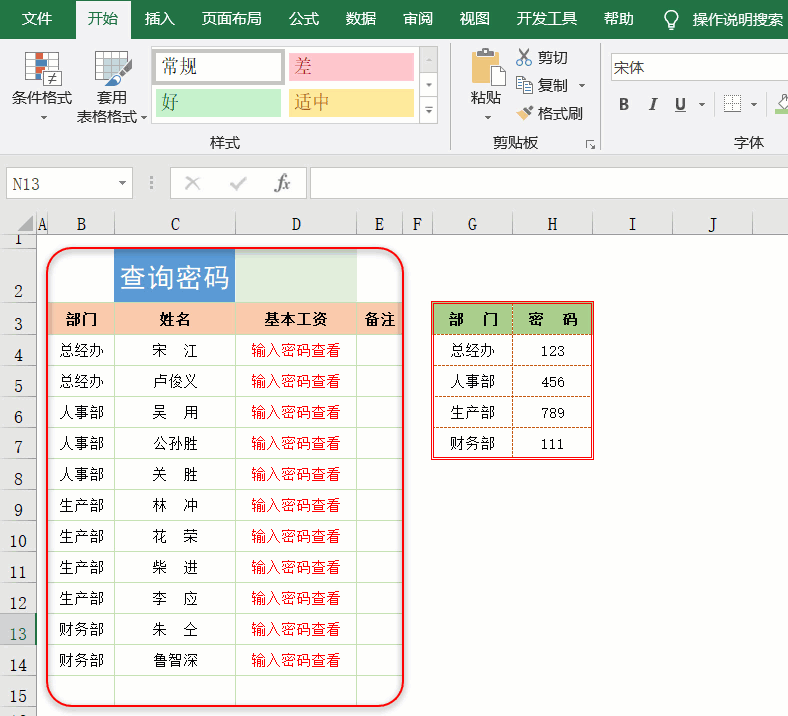Switch to the 审阅 tab
This screenshot has width=788, height=716.
[x=418, y=19]
